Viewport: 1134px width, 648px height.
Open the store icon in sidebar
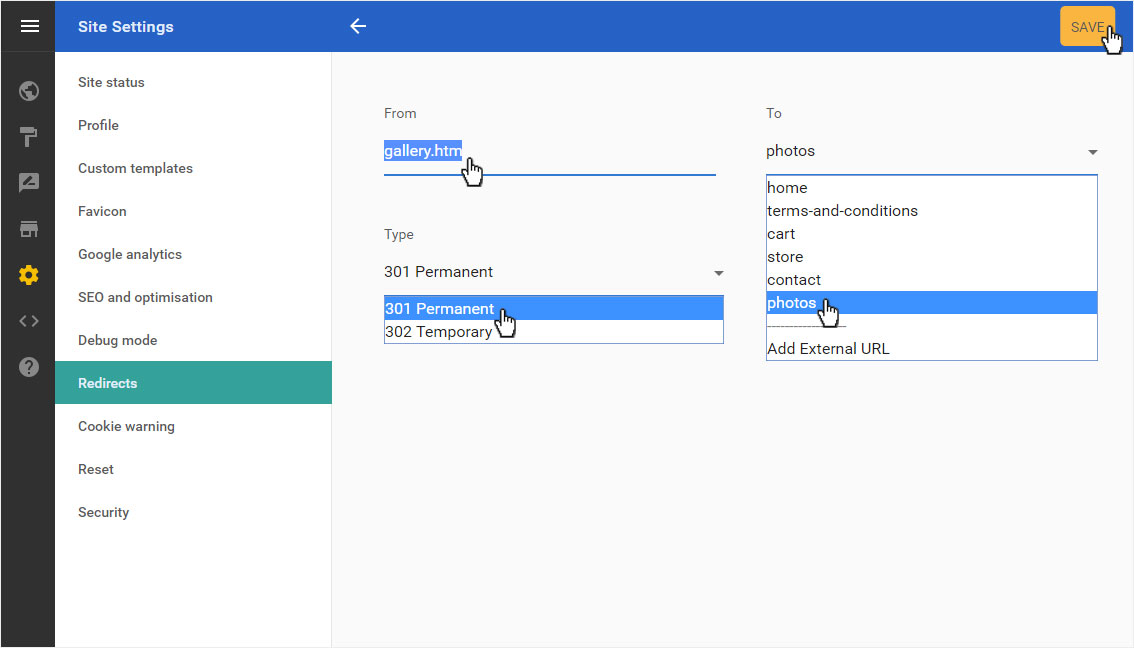(x=29, y=229)
